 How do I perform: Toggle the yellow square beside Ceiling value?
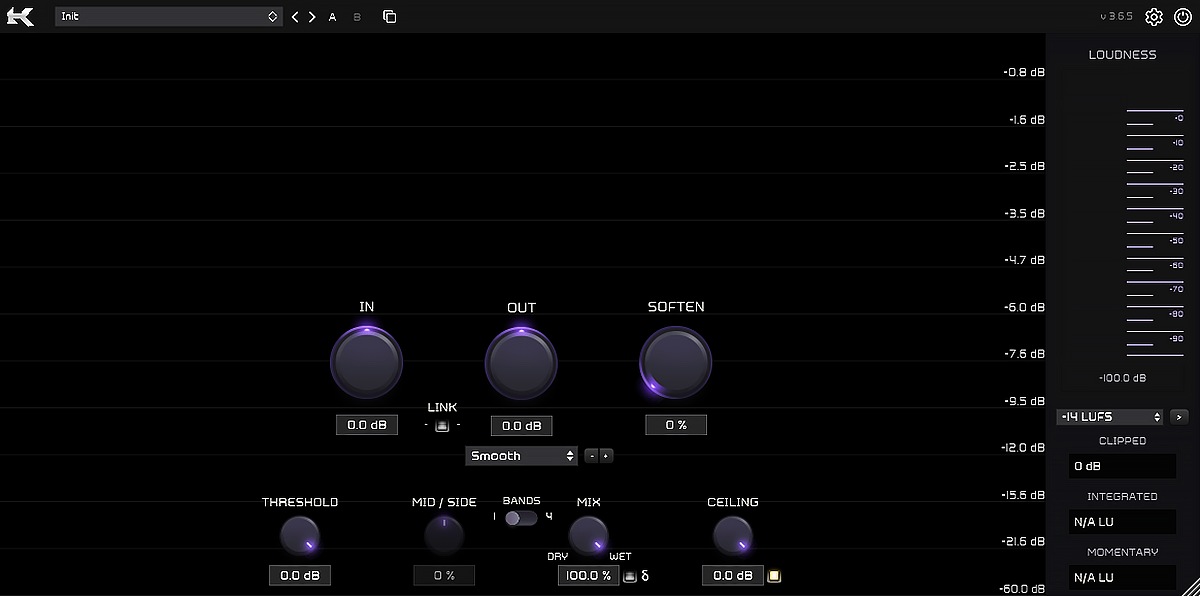(x=773, y=576)
